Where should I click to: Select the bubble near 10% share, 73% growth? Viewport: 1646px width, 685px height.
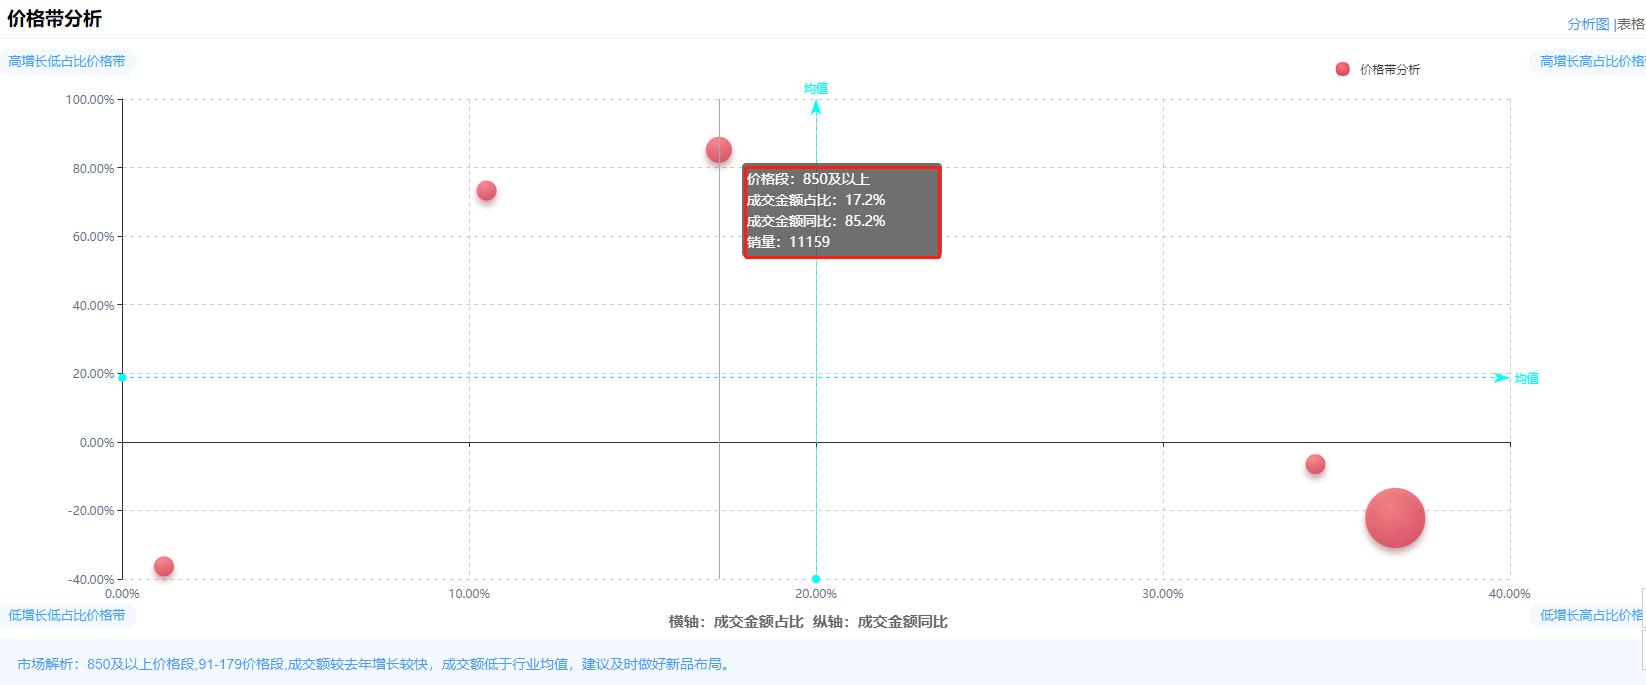pyautogui.click(x=486, y=190)
